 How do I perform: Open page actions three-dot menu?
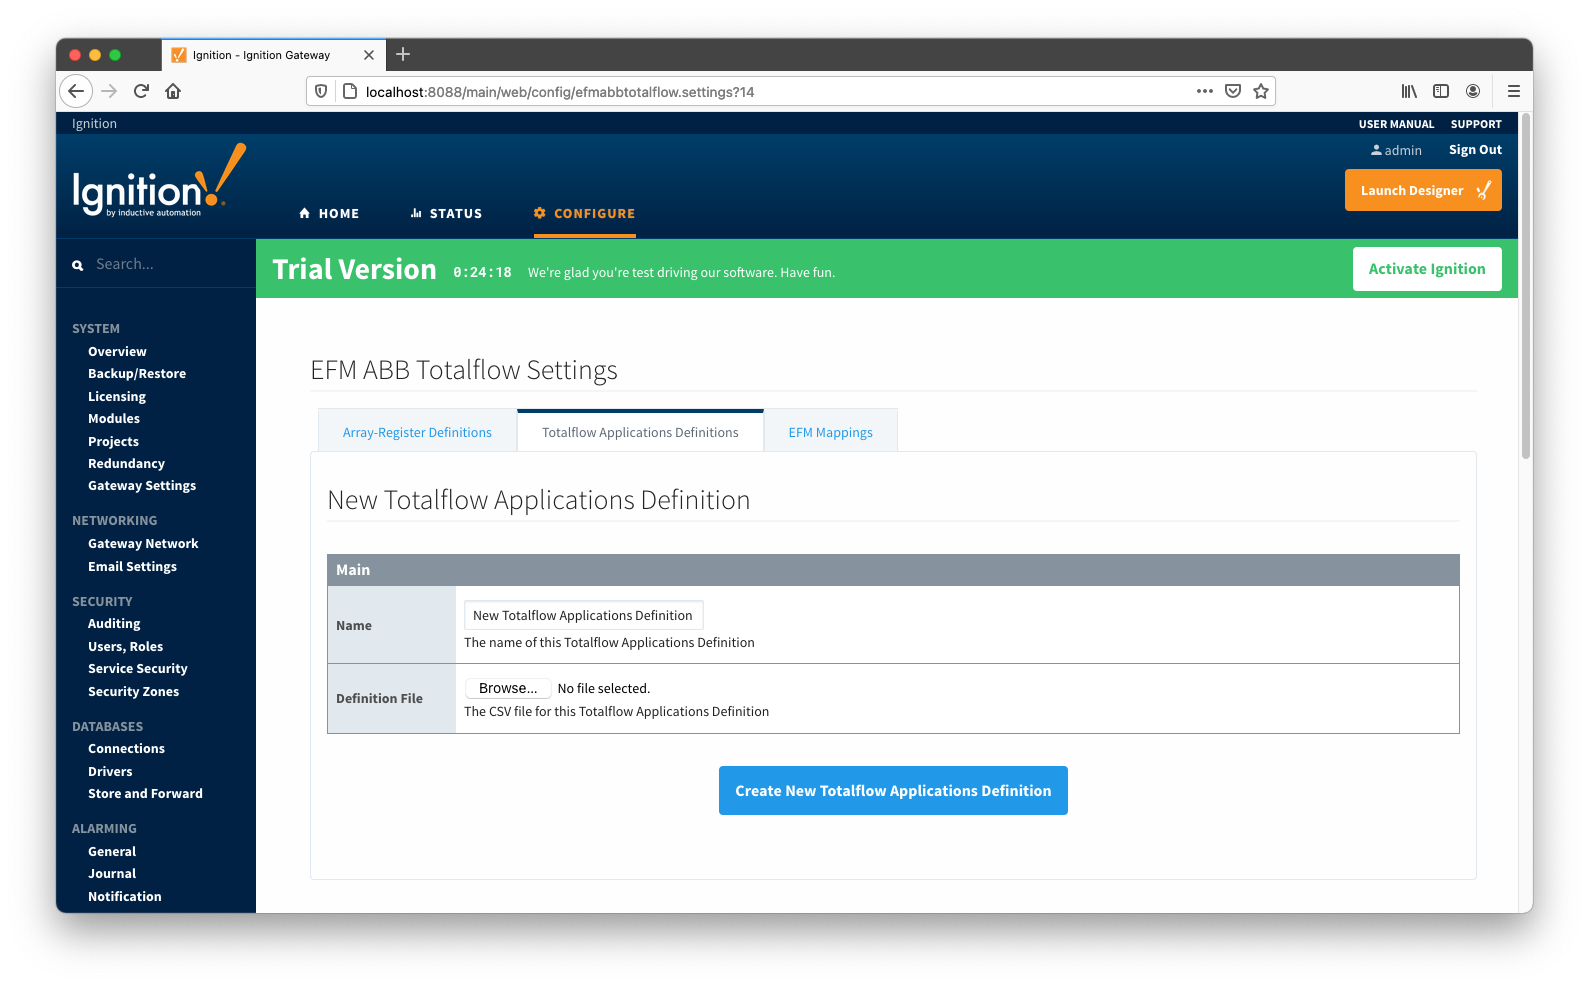pos(1204,91)
